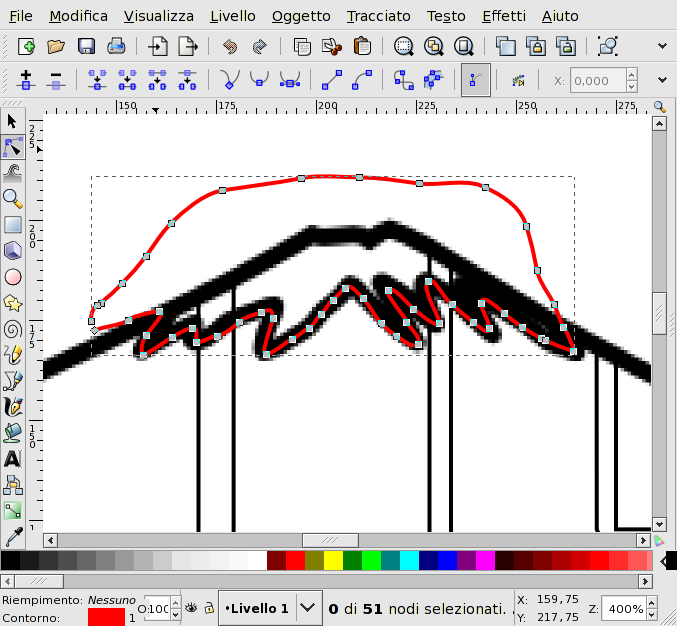This screenshot has width=677, height=626.
Task: Convert object to path
Action: tap(404, 80)
